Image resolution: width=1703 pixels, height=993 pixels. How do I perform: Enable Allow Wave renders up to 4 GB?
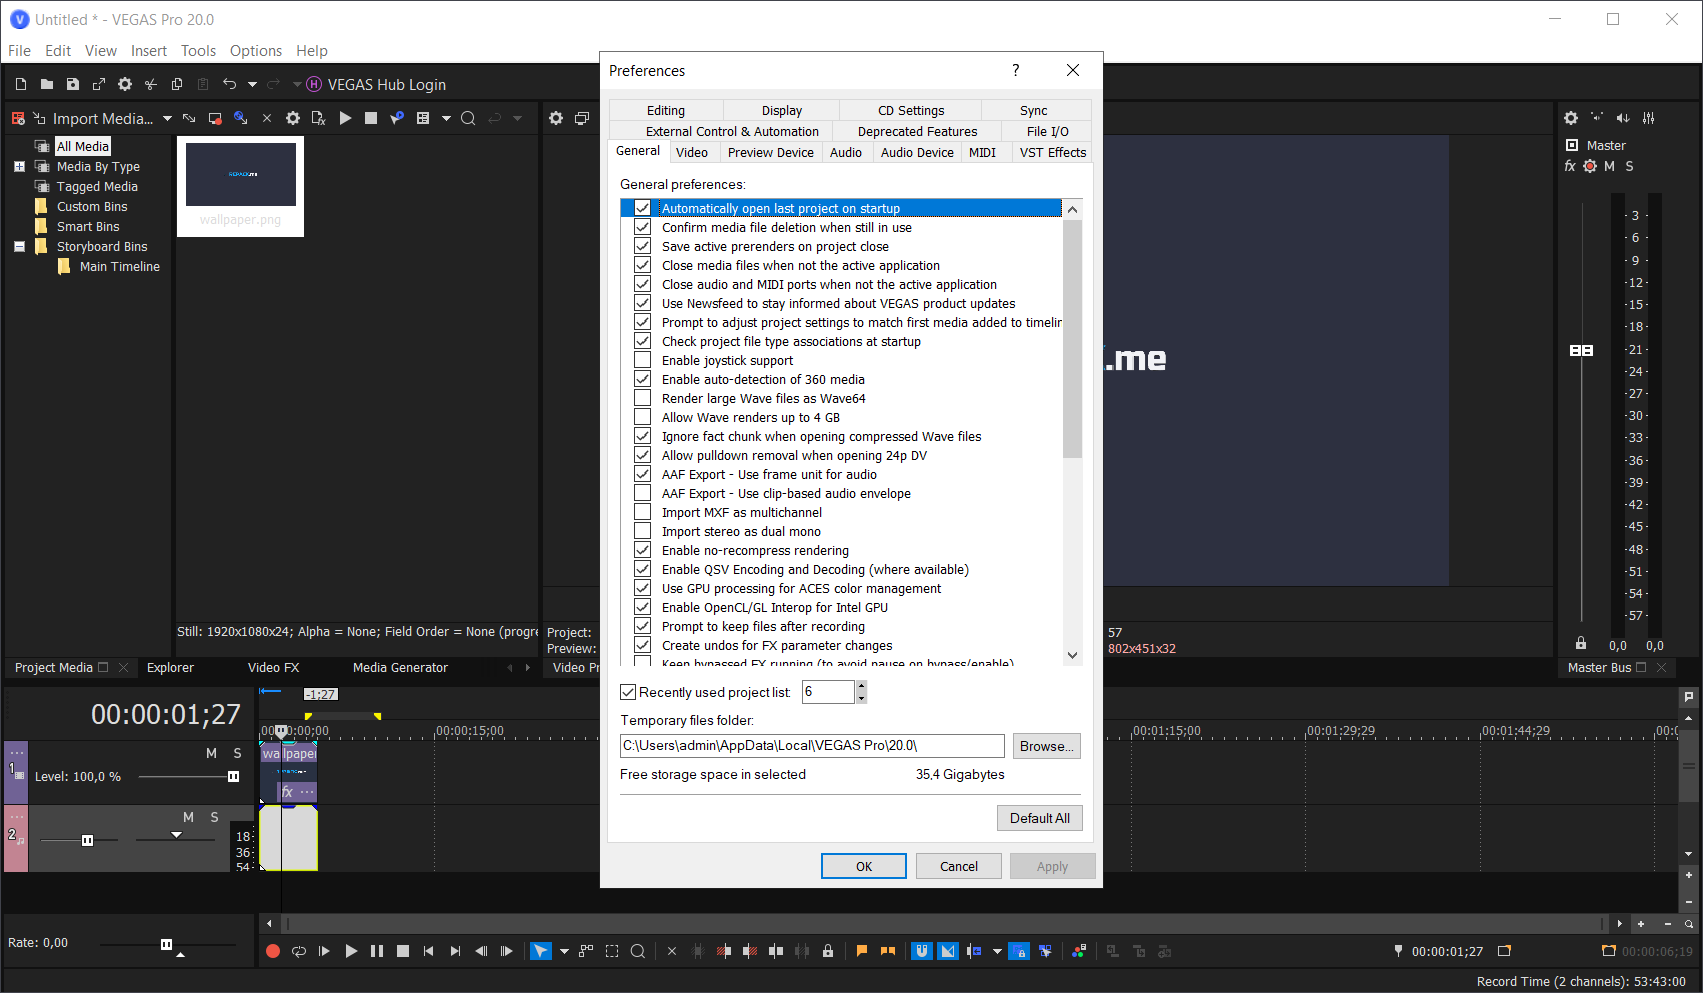point(643,418)
